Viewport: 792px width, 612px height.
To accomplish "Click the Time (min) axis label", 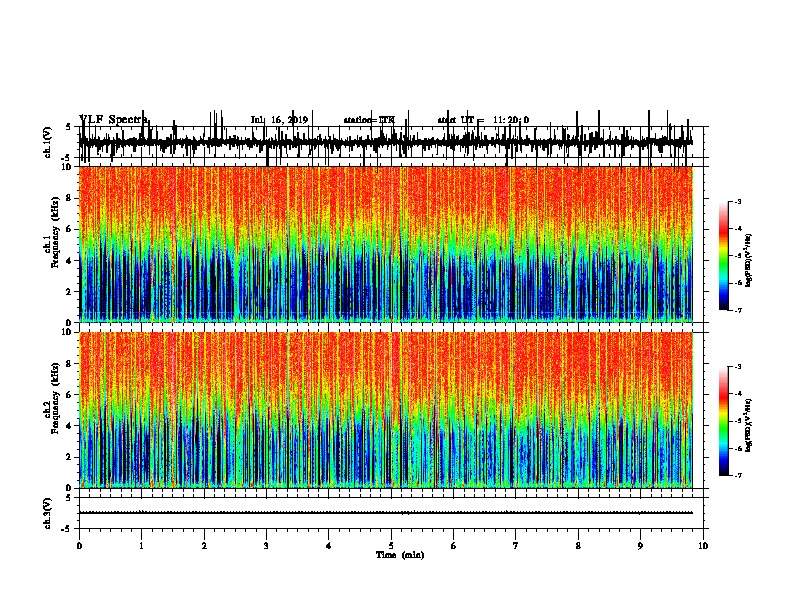I will 400,555.
